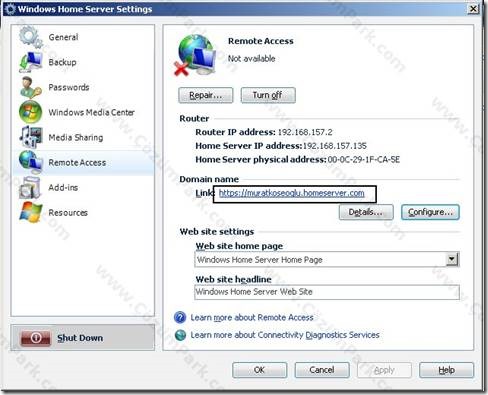The image size is (488, 395).
Task: Open the Resources settings page
Action: (68, 212)
